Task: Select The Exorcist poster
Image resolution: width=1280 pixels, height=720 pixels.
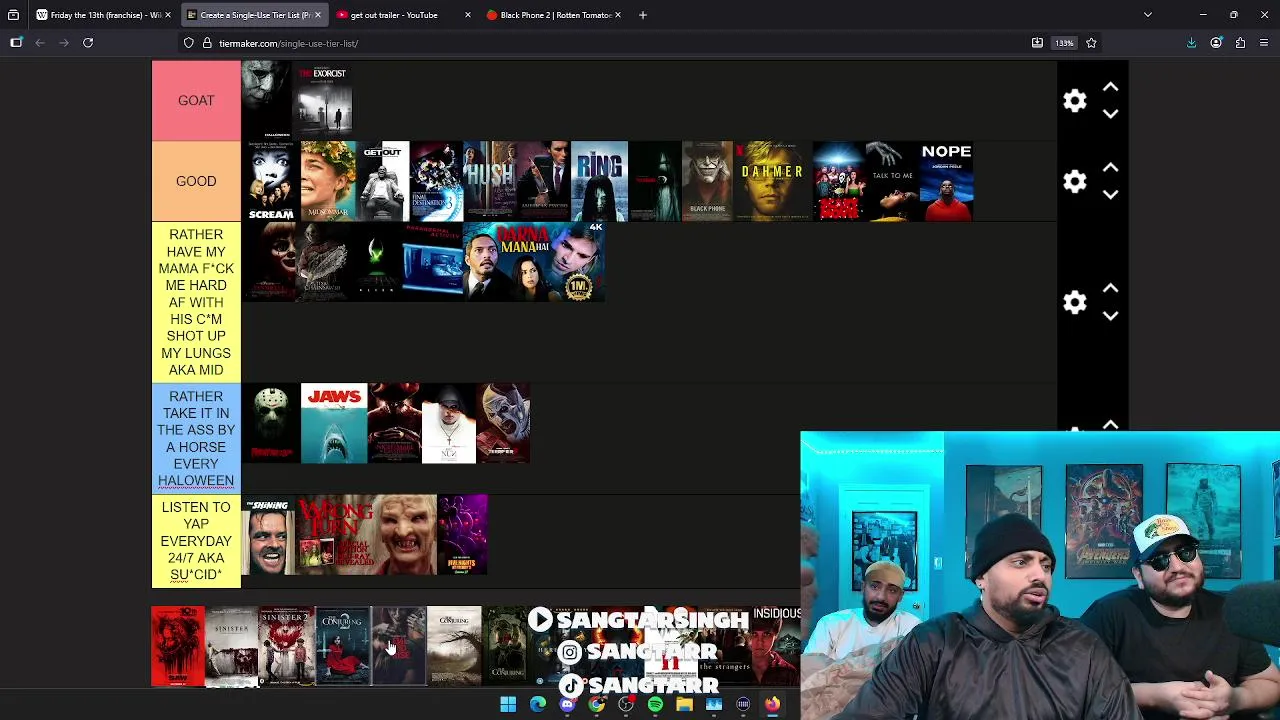Action: [324, 100]
